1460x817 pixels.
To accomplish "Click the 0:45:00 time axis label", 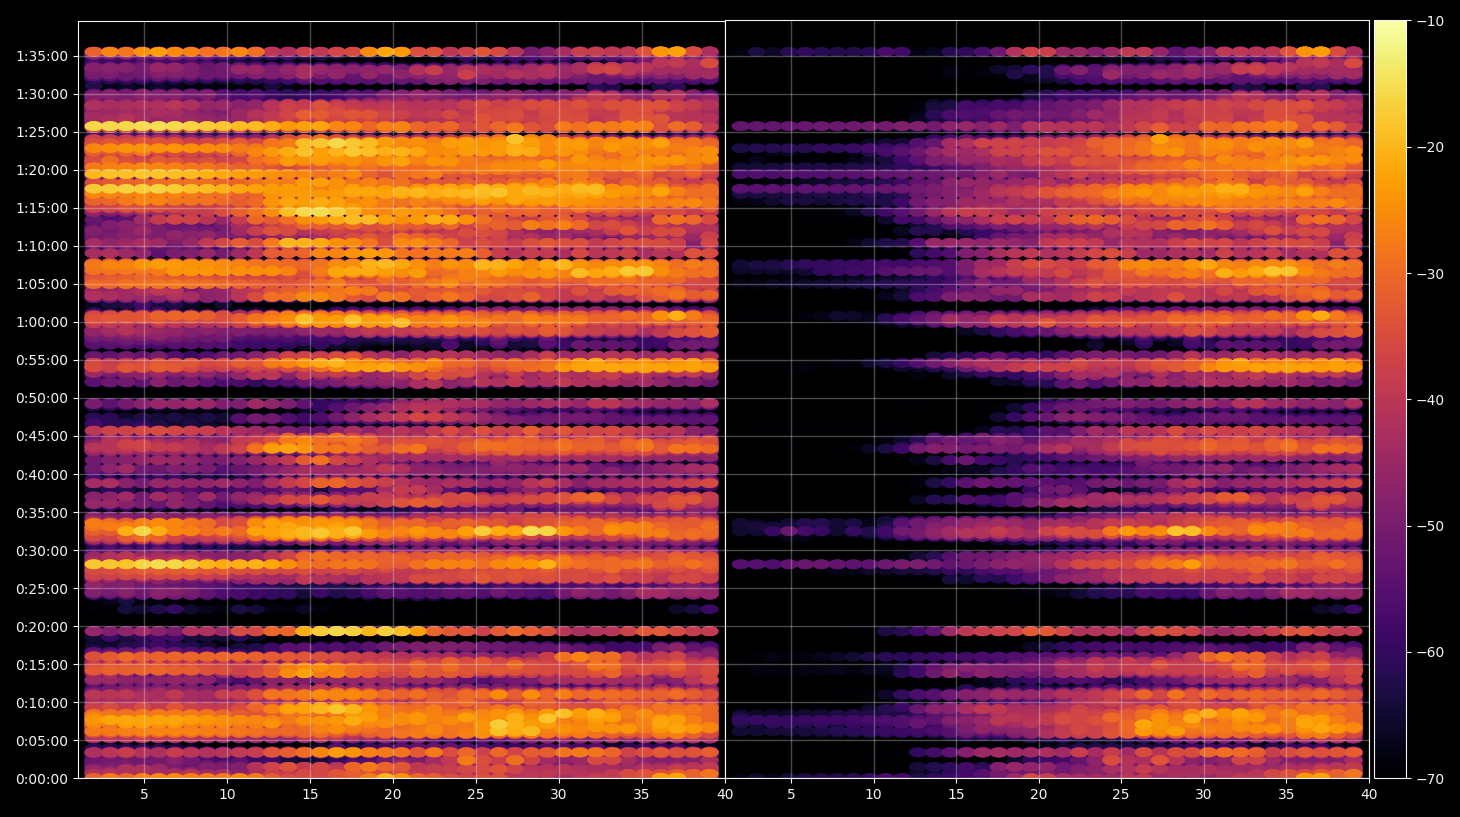I will click(42, 436).
